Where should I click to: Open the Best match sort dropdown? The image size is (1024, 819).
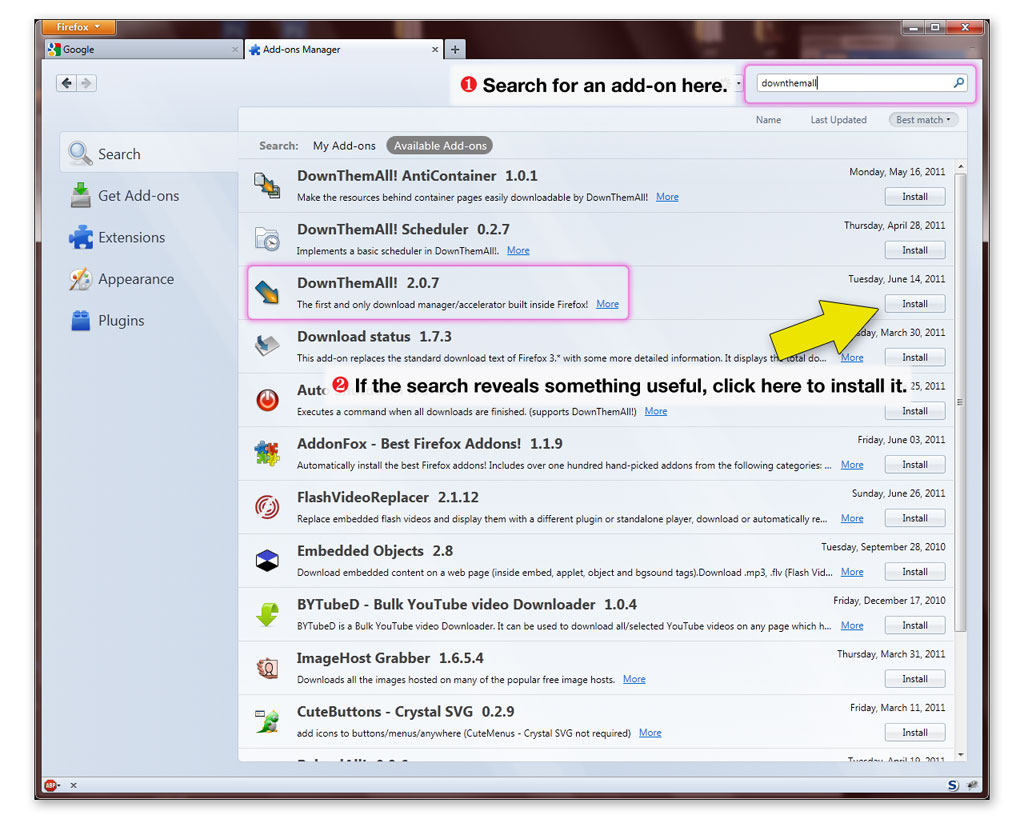point(923,120)
